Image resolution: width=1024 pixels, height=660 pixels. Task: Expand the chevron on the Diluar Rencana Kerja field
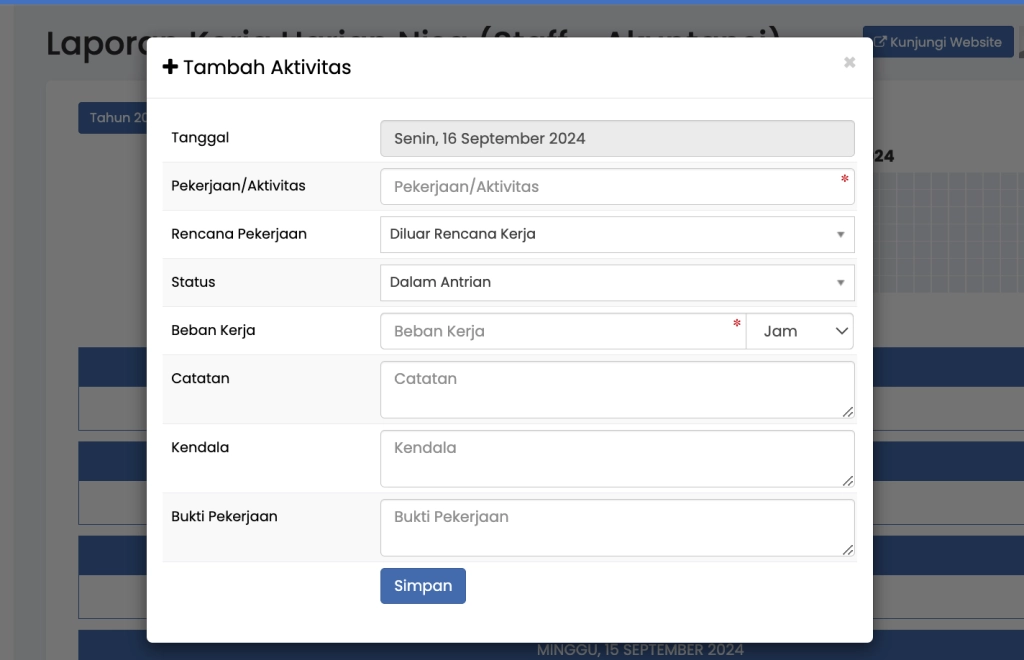(840, 234)
